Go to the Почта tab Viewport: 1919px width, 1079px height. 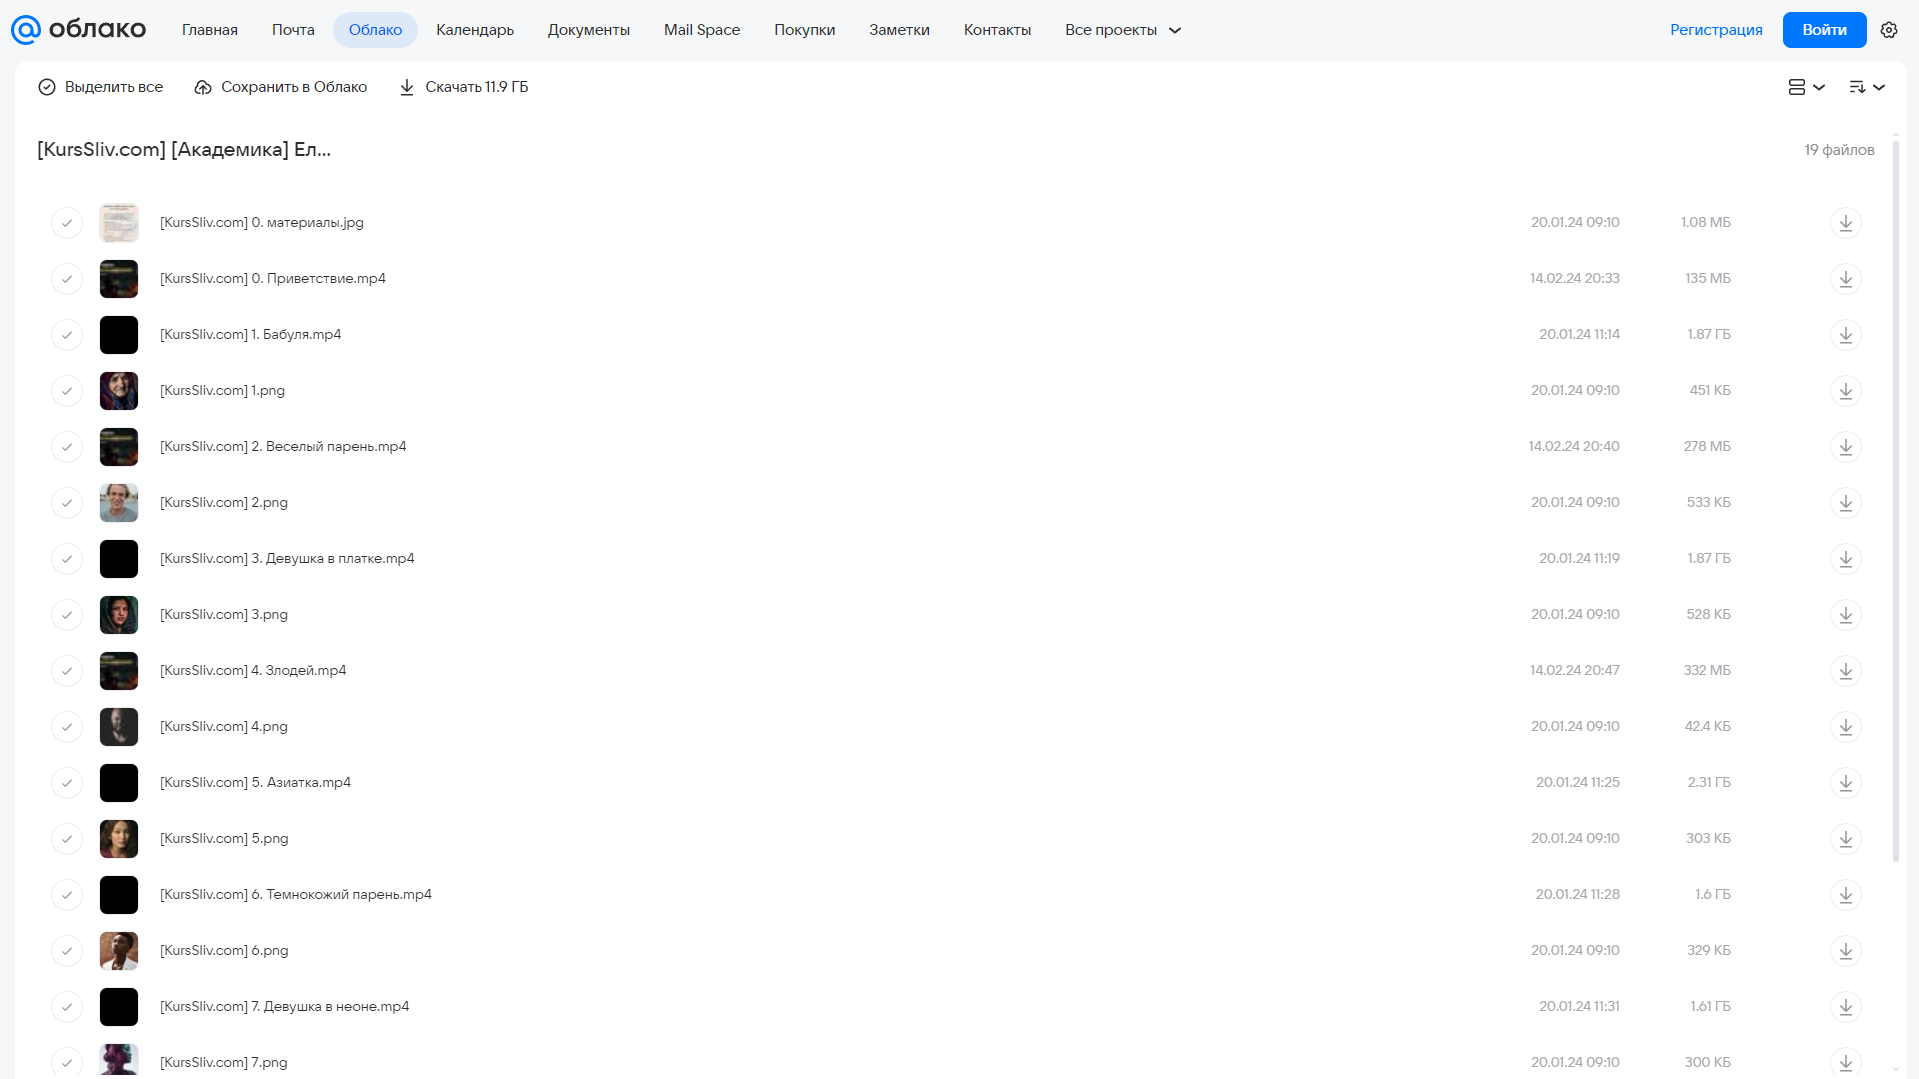(x=293, y=30)
